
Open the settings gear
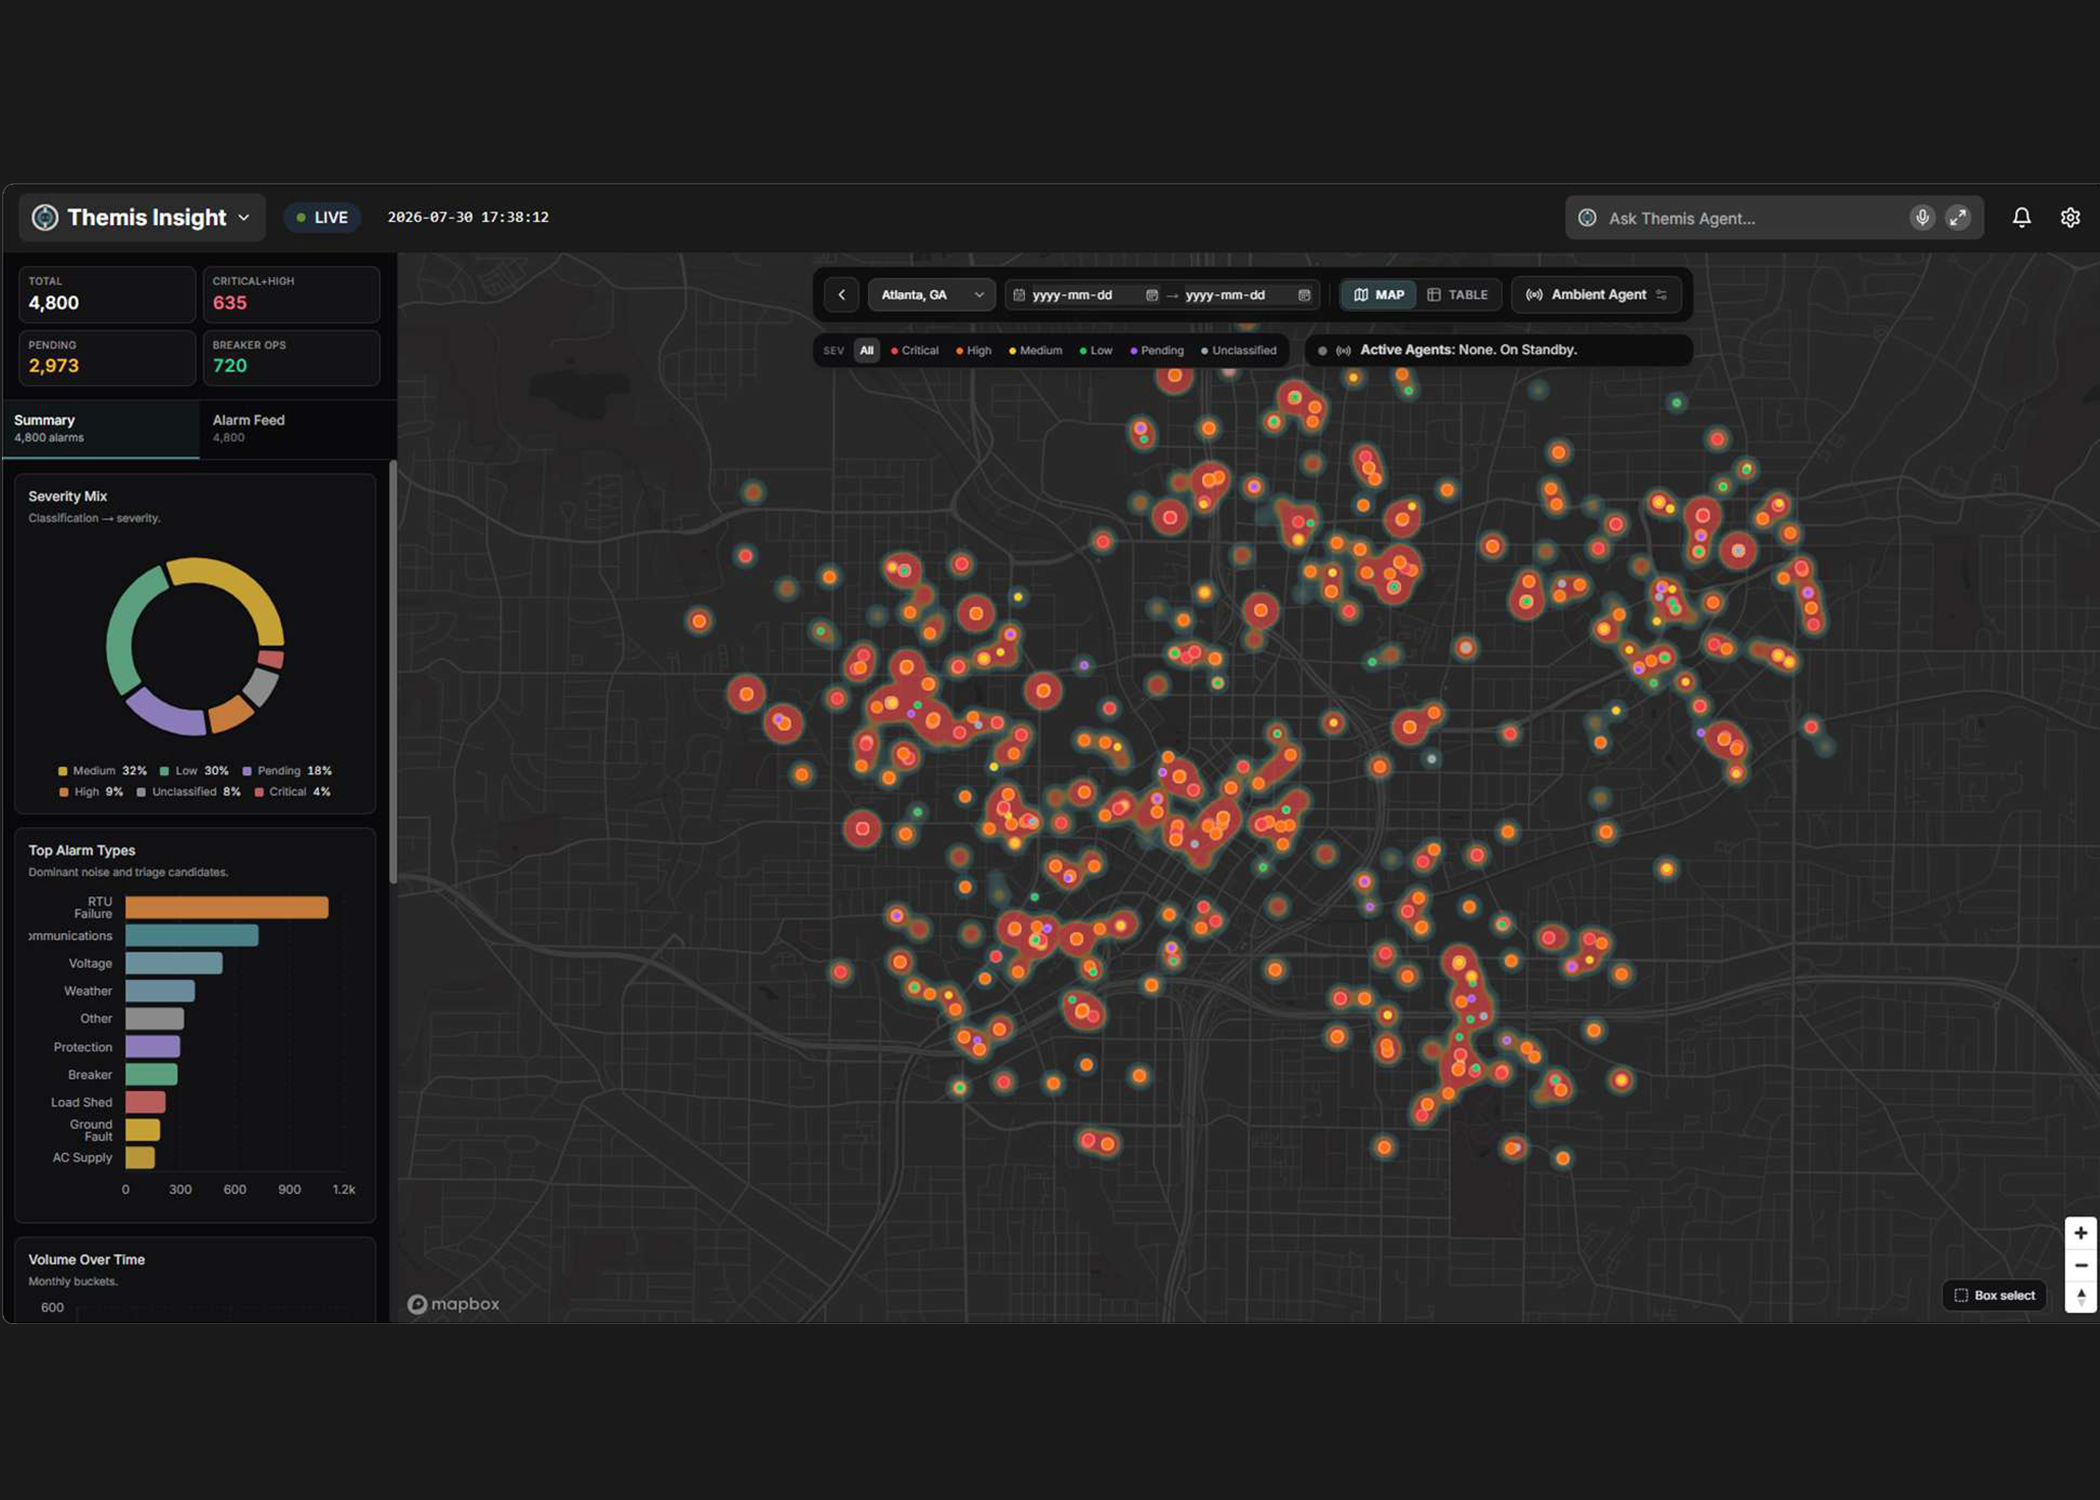point(2070,218)
